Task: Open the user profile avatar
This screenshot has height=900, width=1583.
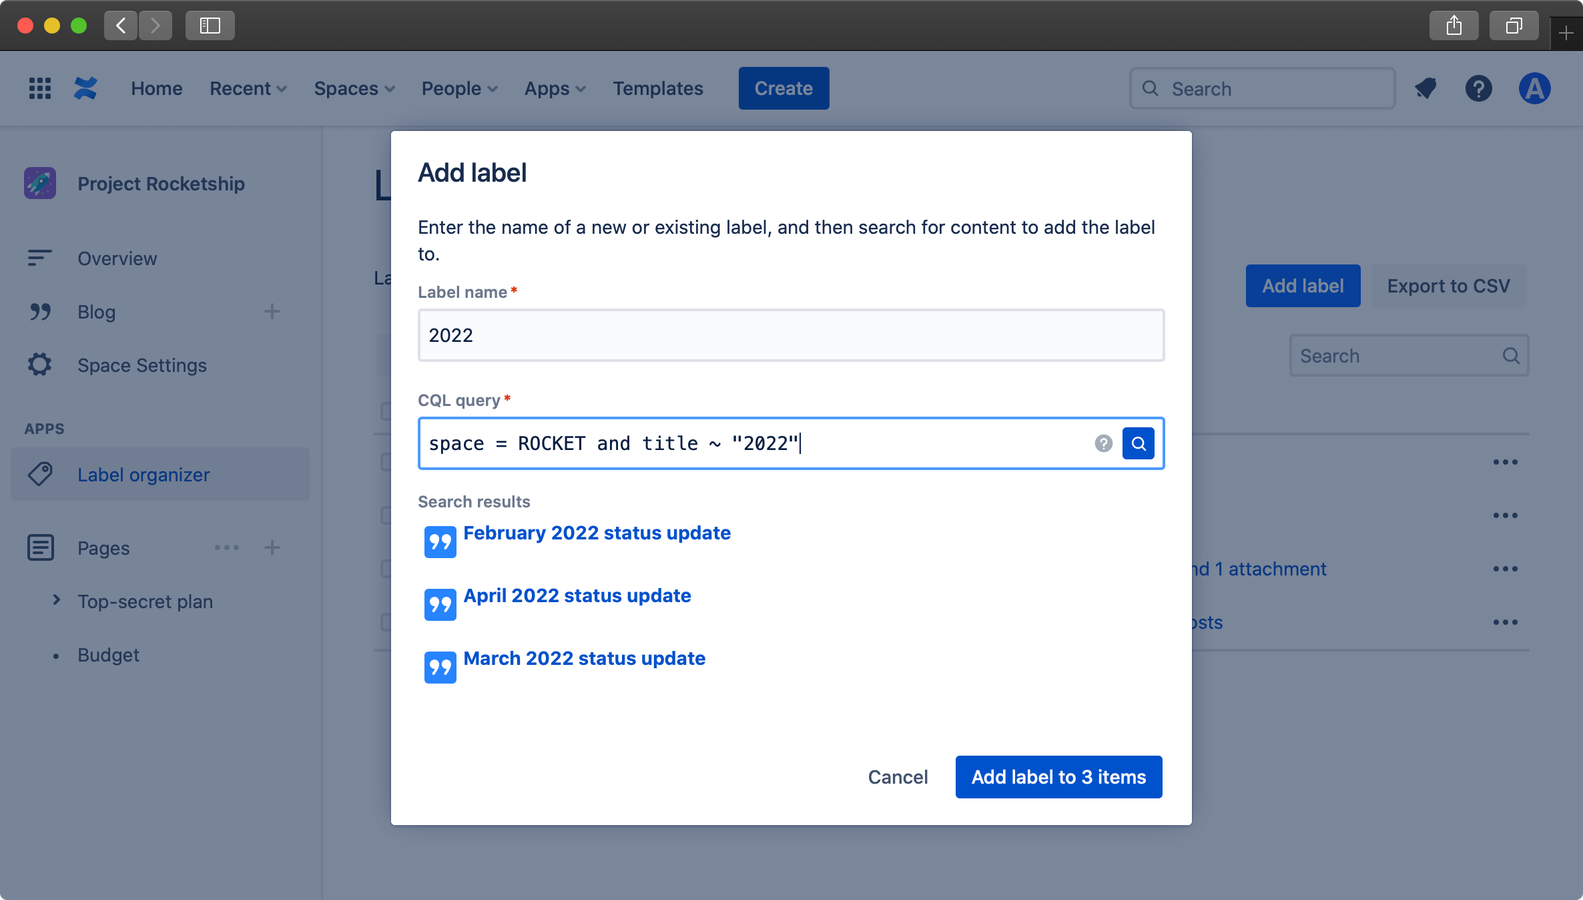Action: point(1534,88)
